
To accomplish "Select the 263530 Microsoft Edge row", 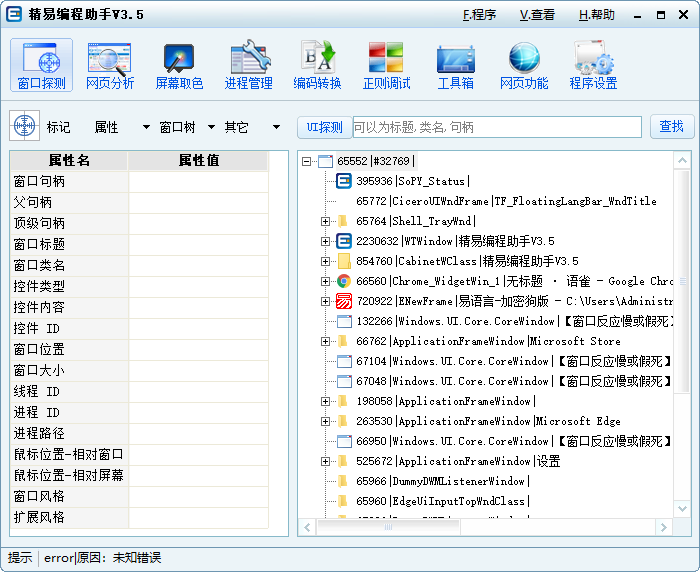I will [x=488, y=421].
